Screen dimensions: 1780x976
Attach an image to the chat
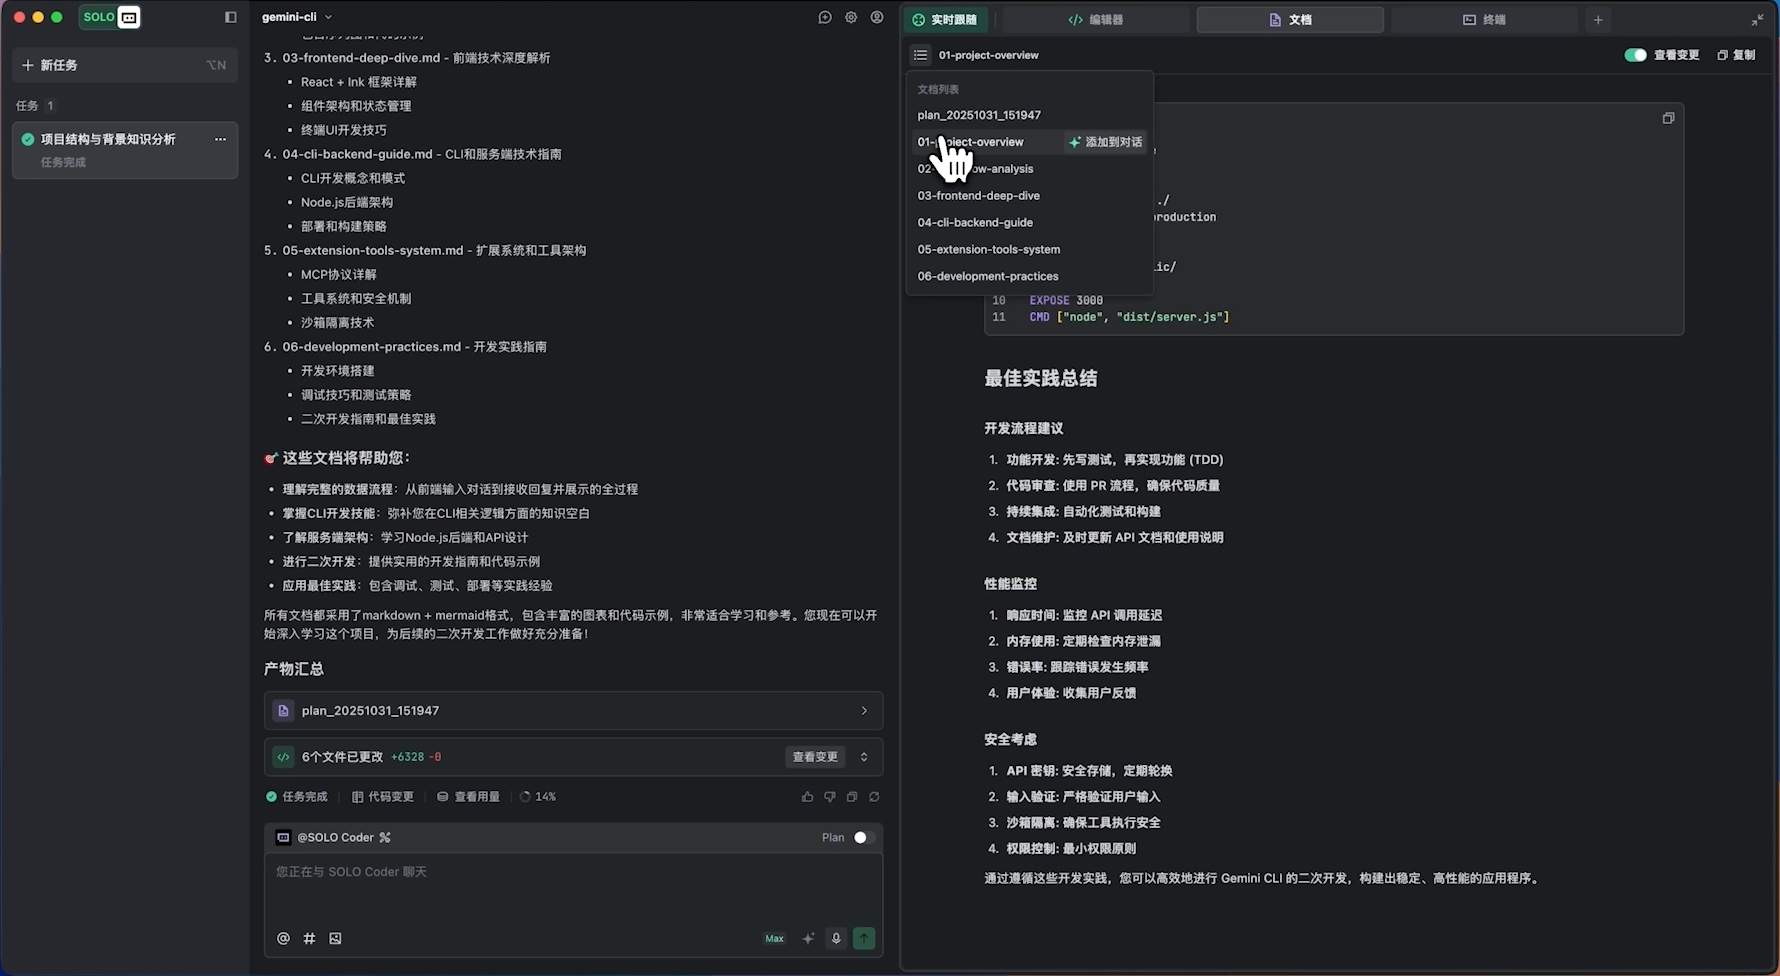point(335,938)
